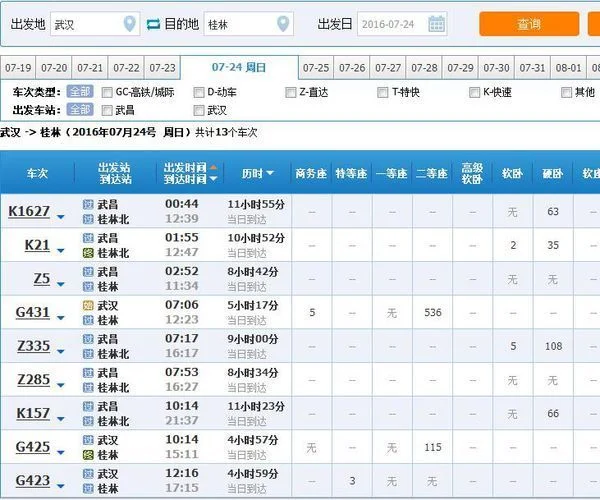This screenshot has width=600, height=500.
Task: Select the 07-20 date tab
Action: (54, 68)
